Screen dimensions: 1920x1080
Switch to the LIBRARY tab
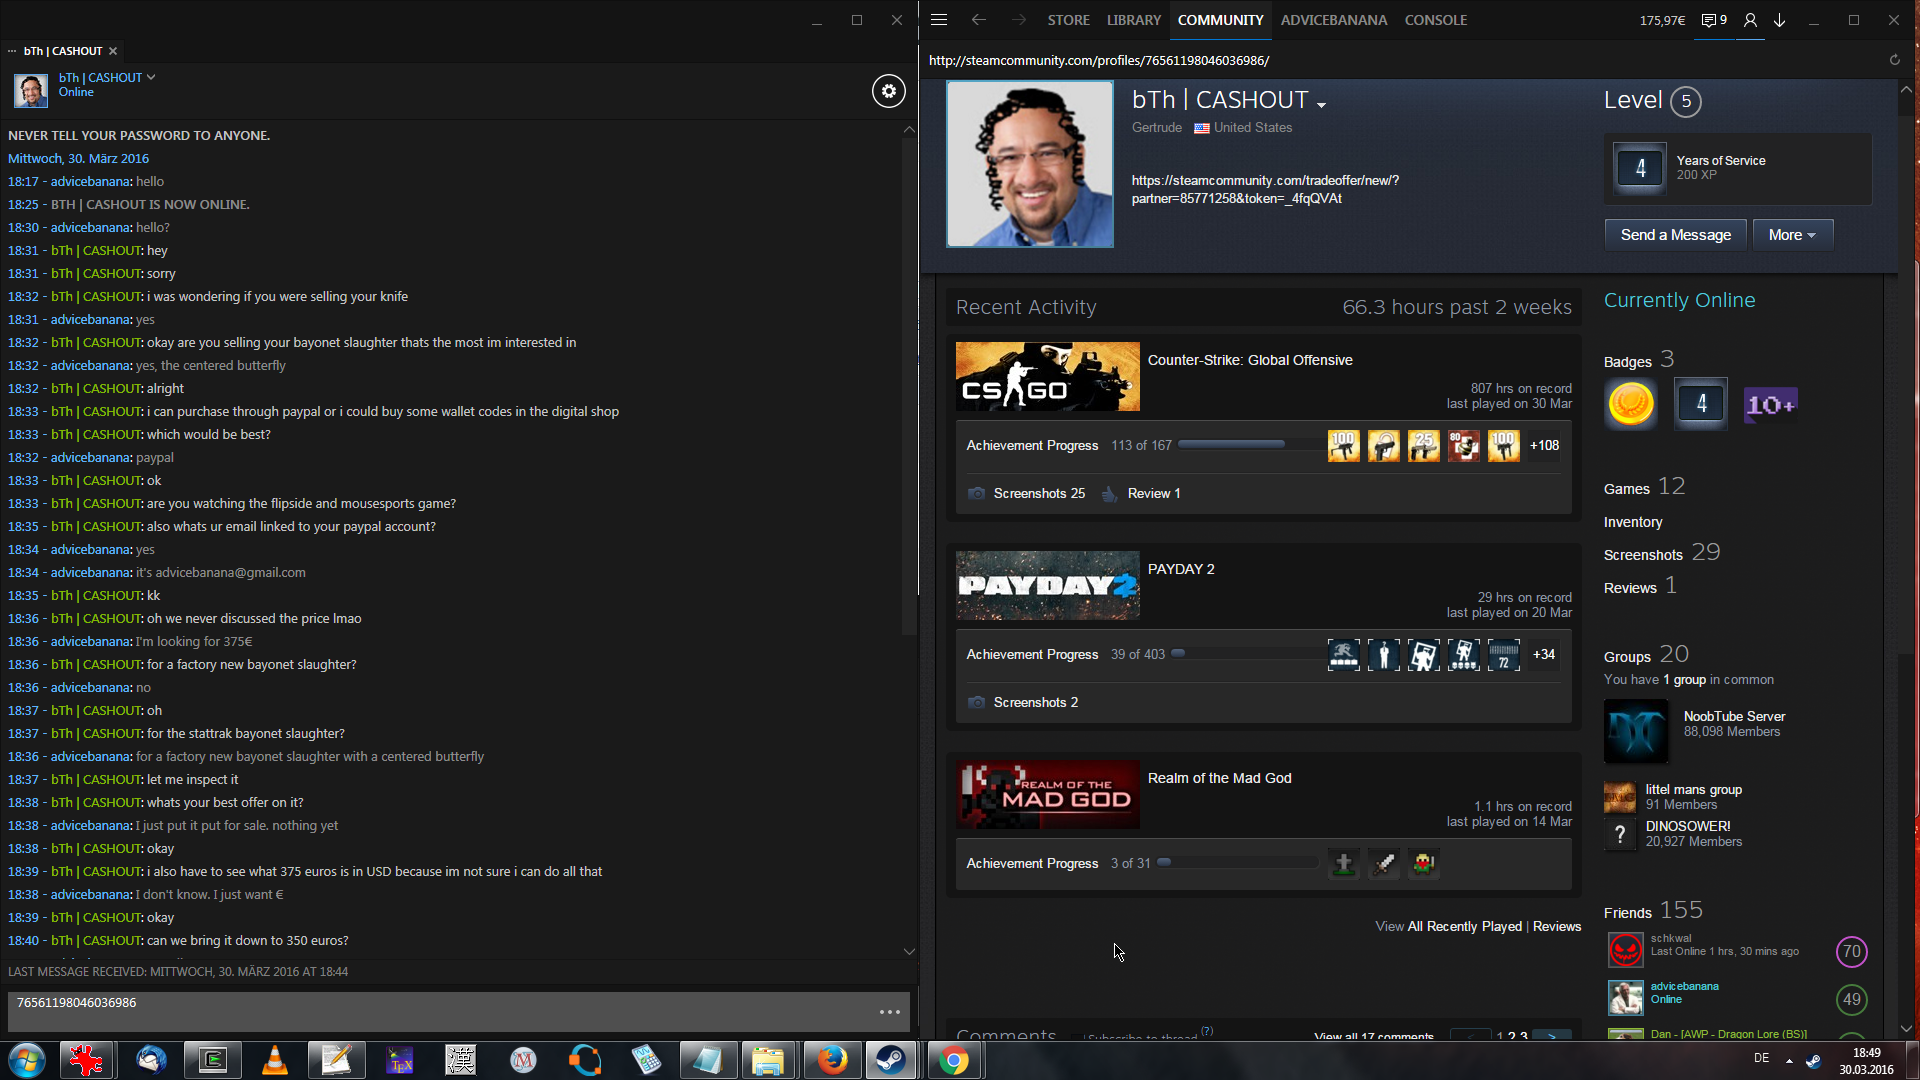point(1133,20)
